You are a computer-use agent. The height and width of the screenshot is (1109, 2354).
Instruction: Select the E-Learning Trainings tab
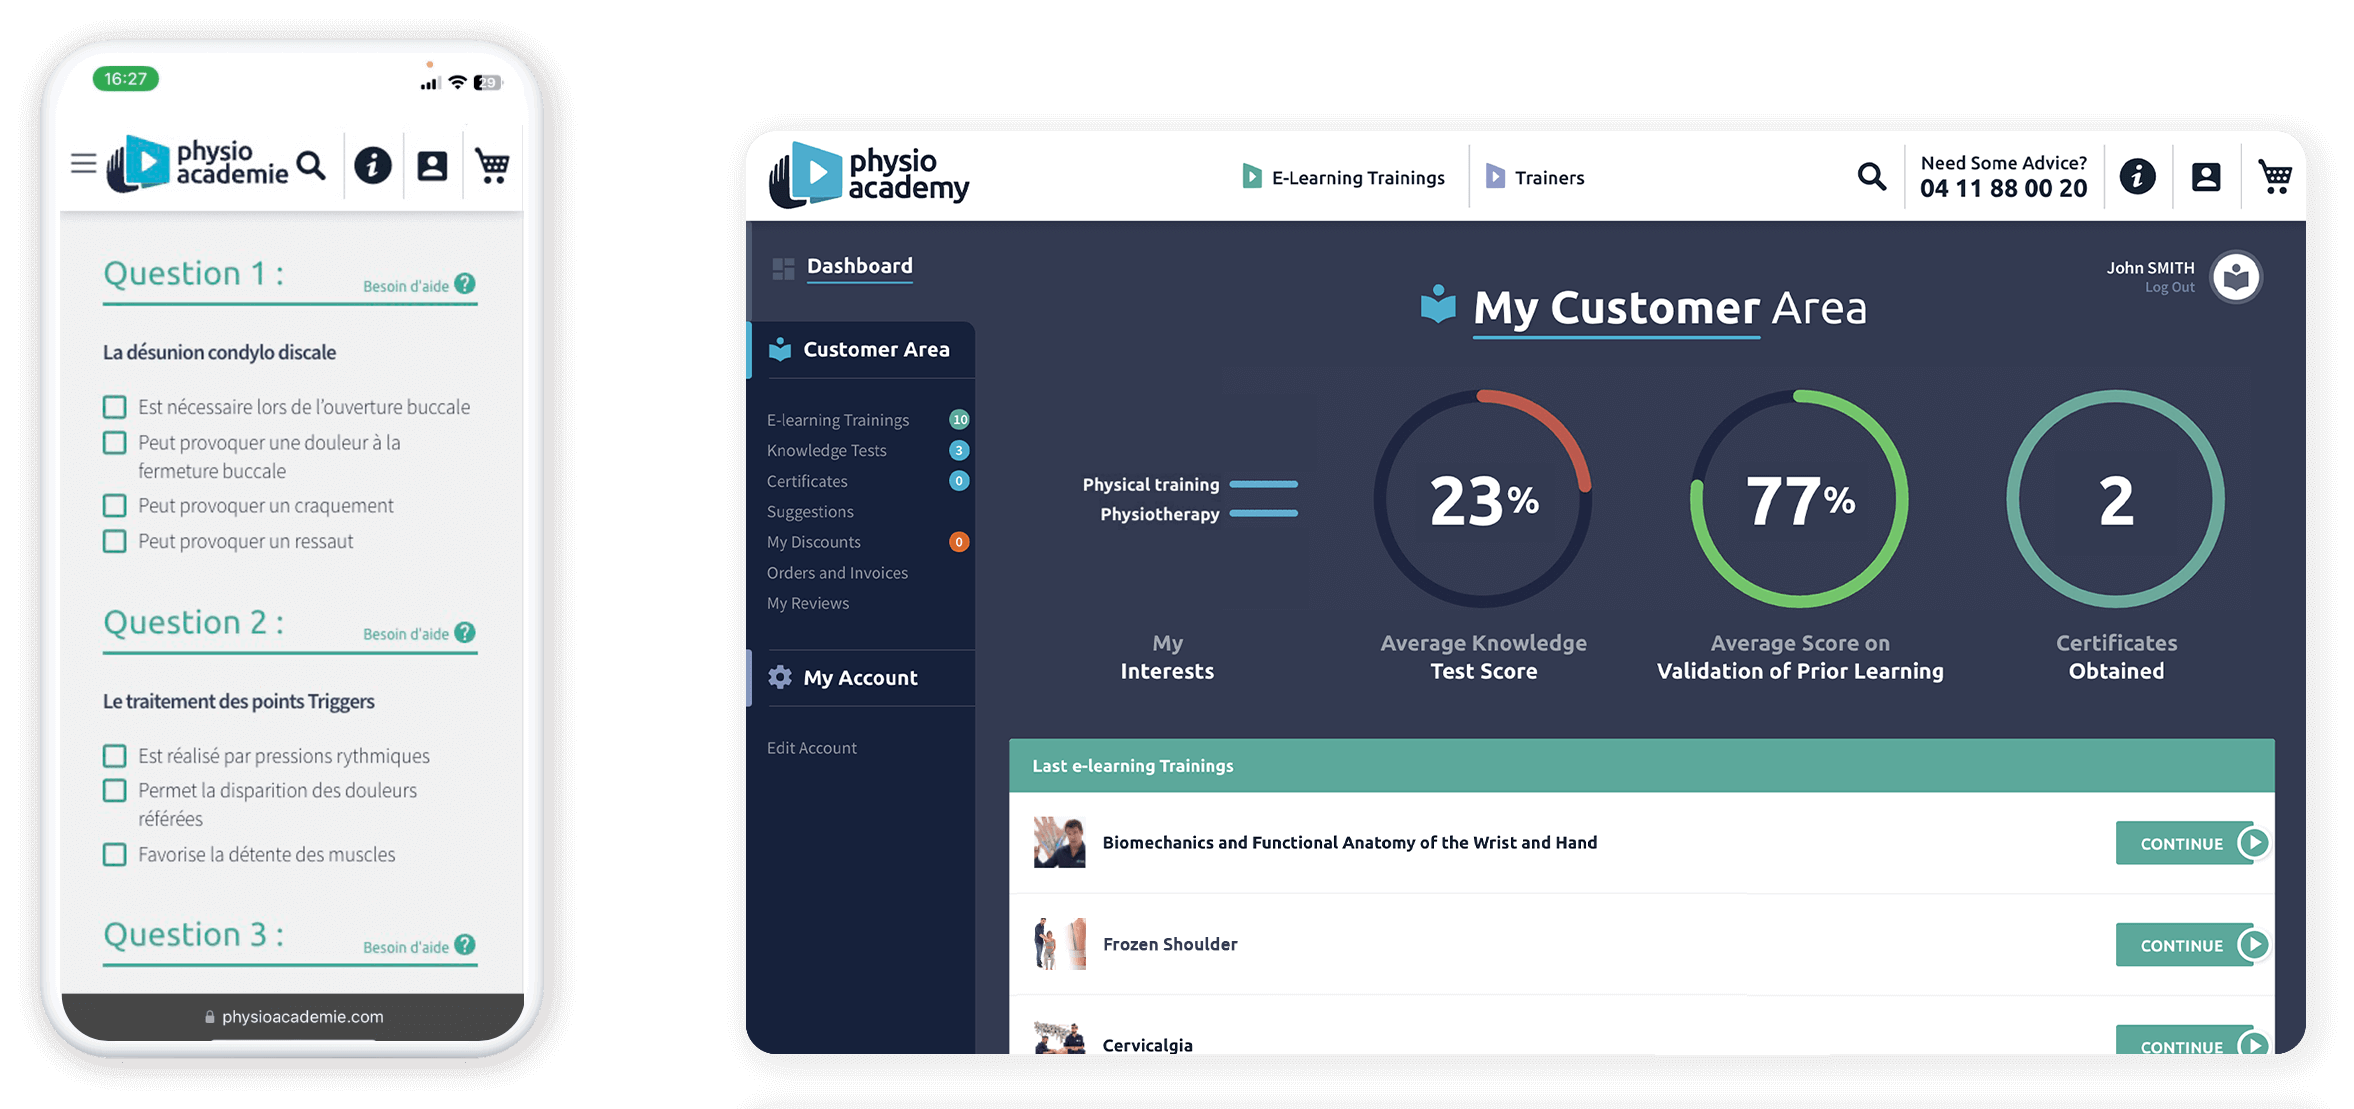[x=1341, y=177]
